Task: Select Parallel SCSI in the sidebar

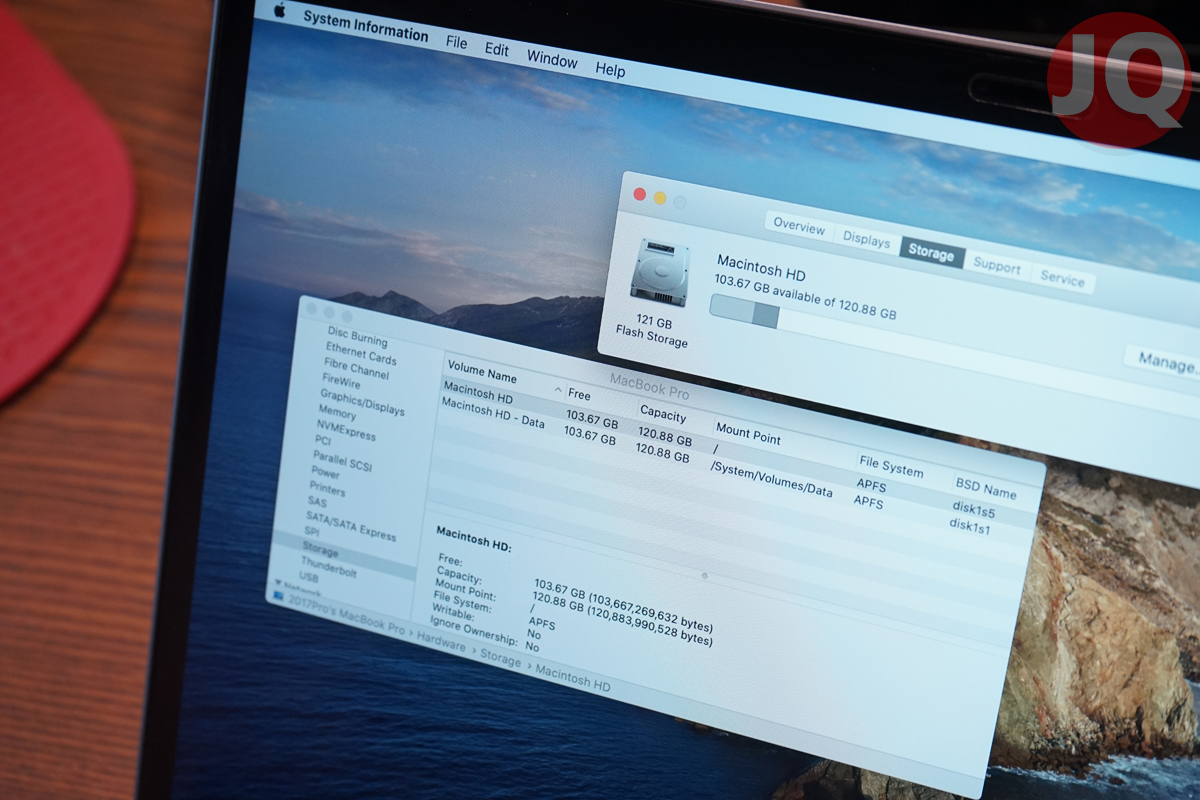Action: 342,460
